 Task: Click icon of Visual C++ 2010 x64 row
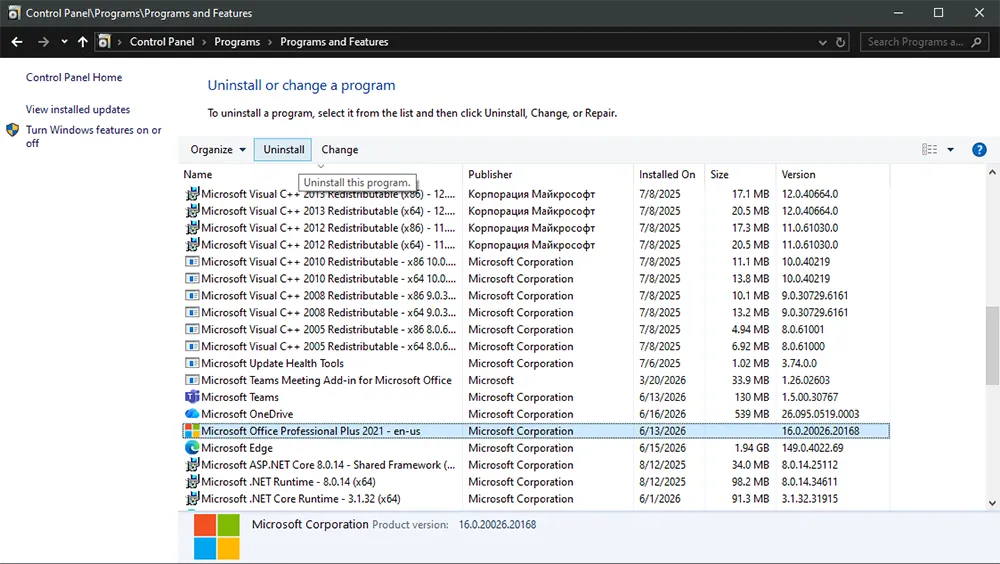point(192,279)
